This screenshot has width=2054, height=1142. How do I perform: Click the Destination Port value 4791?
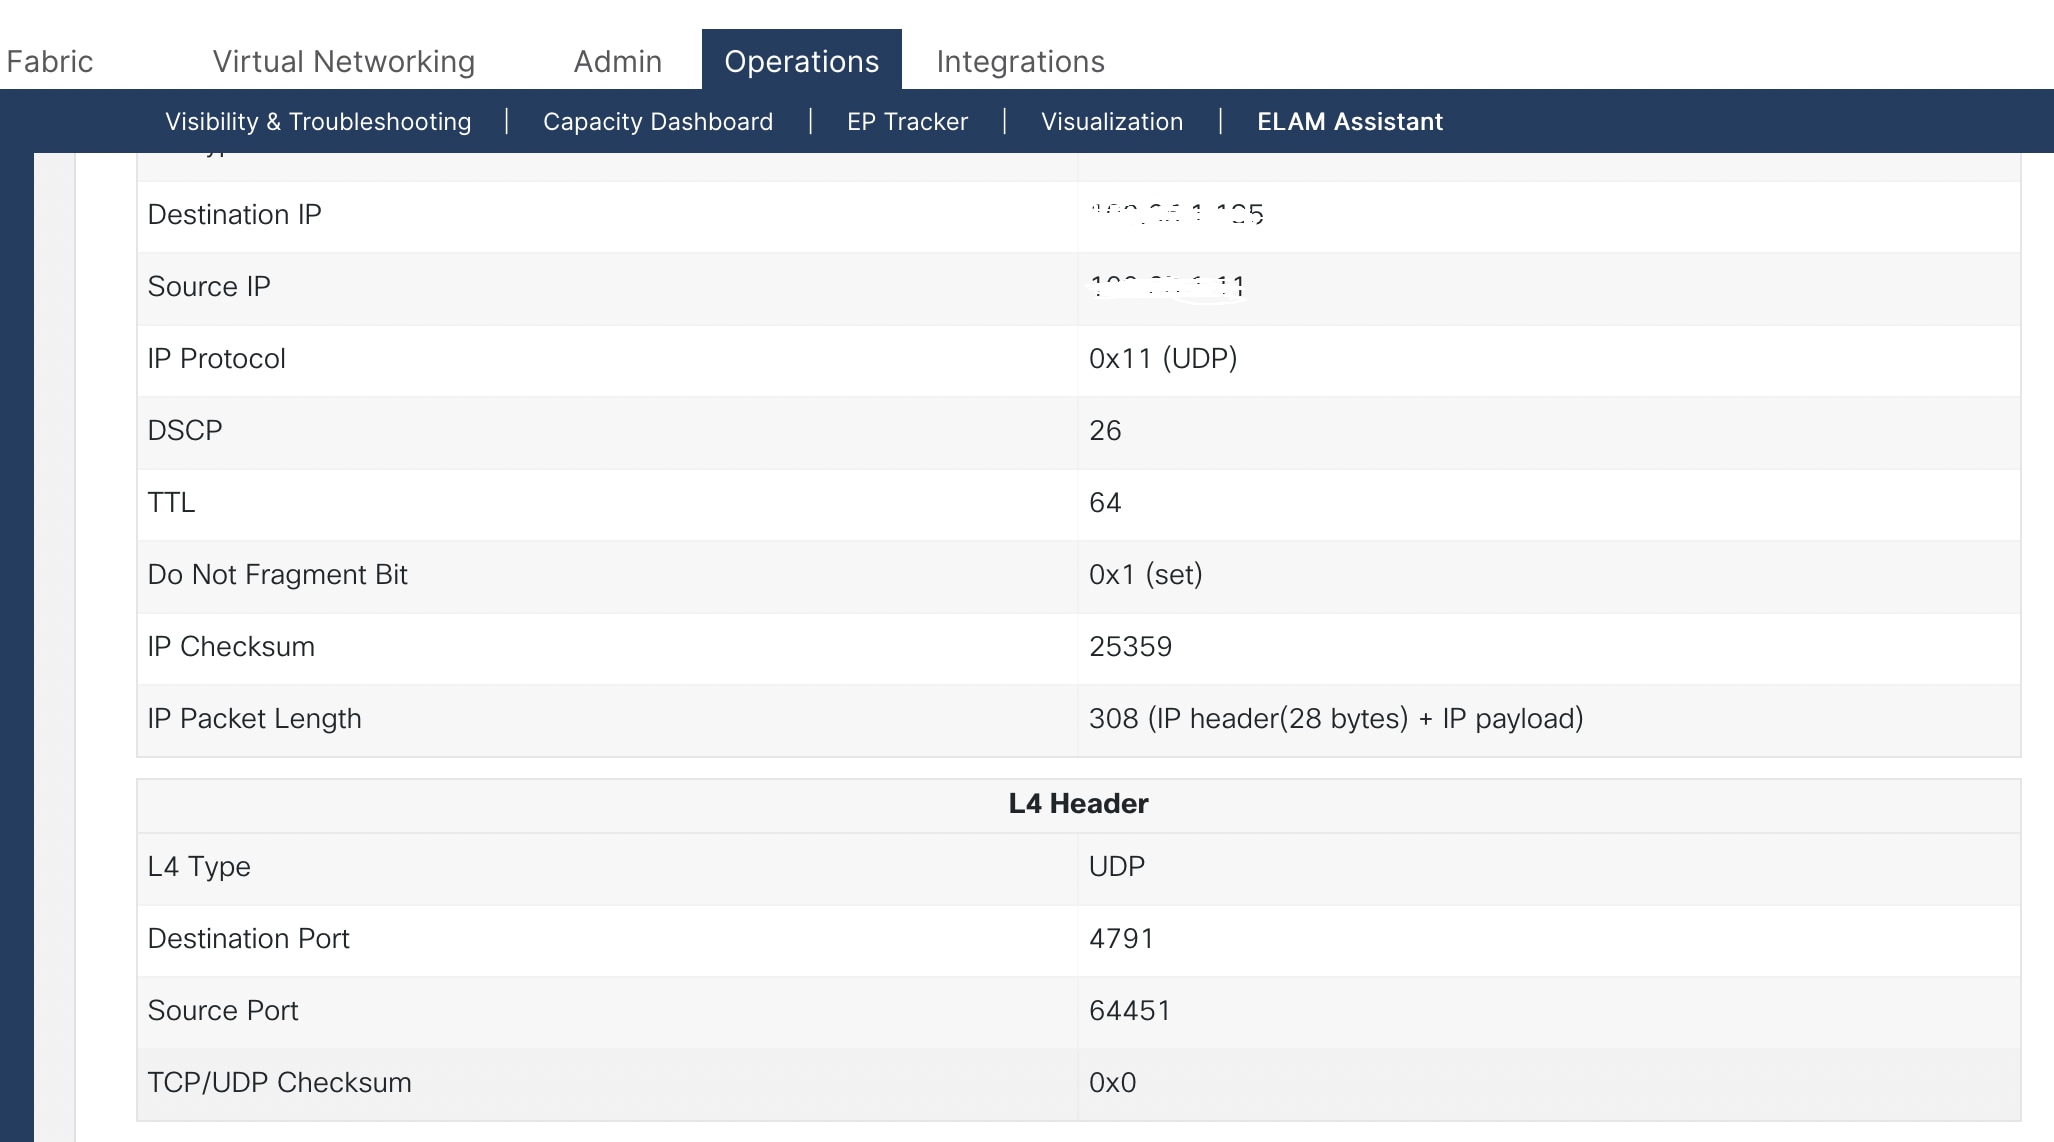pos(1122,938)
